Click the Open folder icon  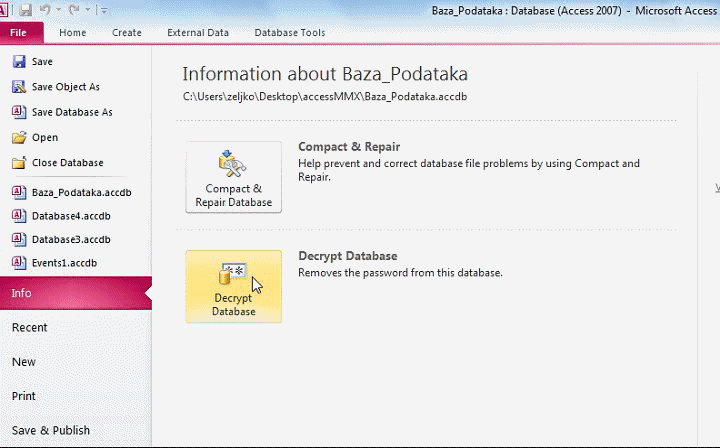click(x=19, y=137)
